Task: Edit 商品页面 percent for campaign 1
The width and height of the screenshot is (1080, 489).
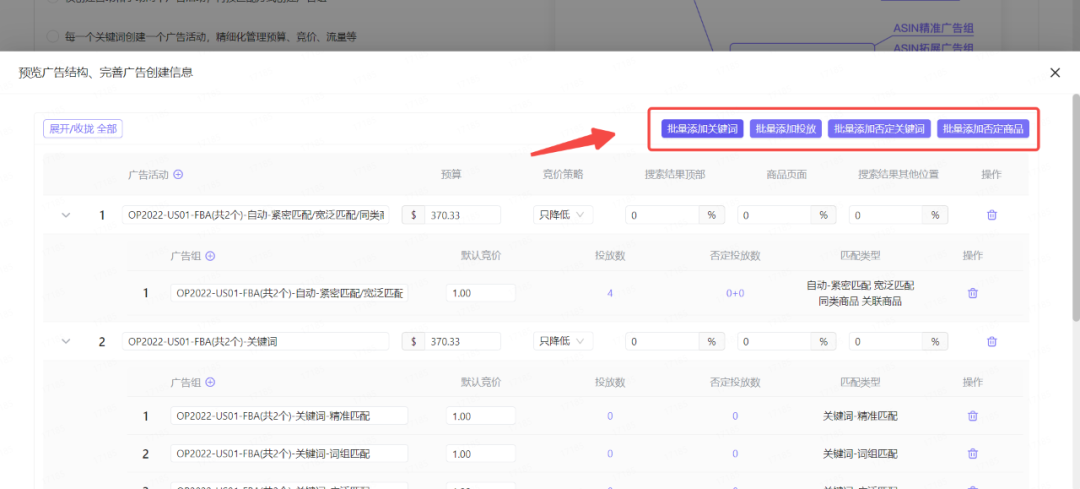Action: coord(774,215)
